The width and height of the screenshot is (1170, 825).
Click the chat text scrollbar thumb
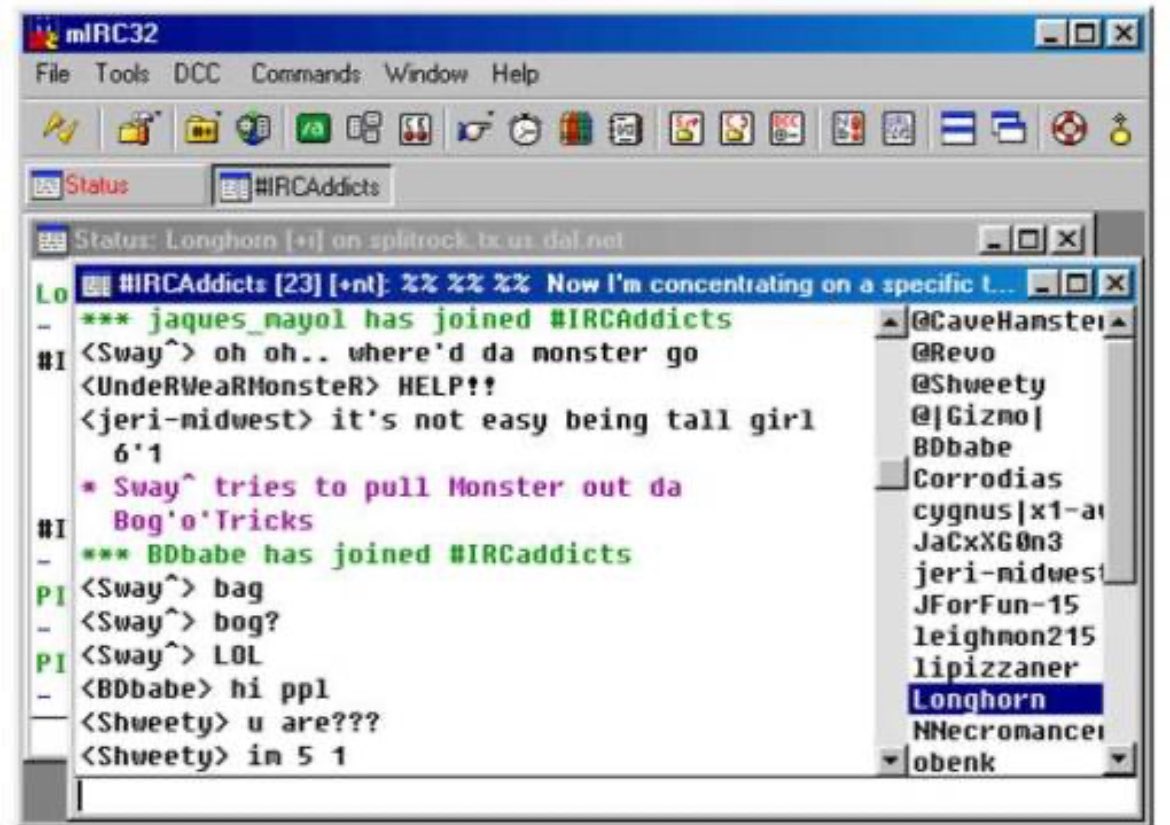point(890,474)
